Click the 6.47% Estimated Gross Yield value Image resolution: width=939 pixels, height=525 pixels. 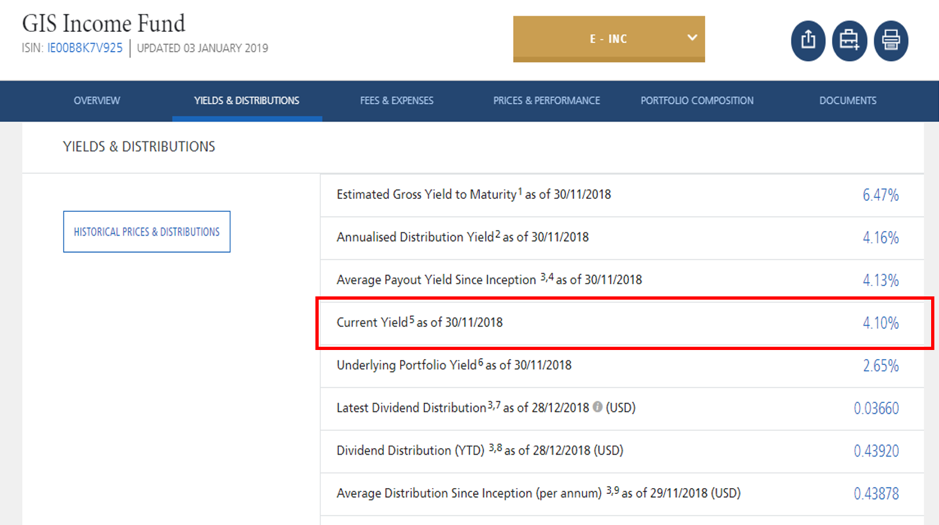[880, 195]
